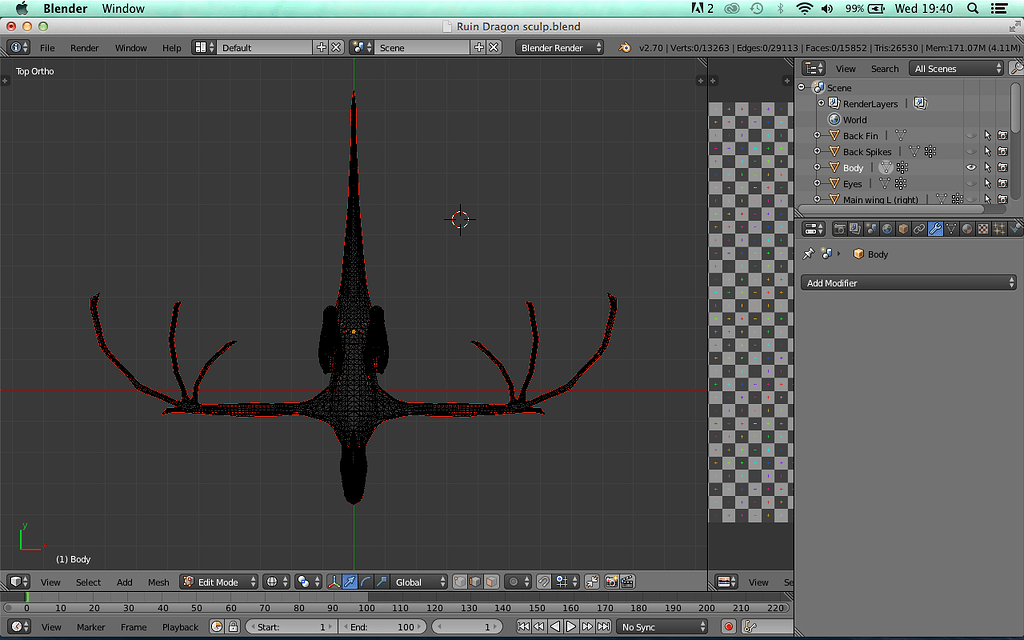Click the rotate manipulator arc icon
1024x640 pixels.
366,582
